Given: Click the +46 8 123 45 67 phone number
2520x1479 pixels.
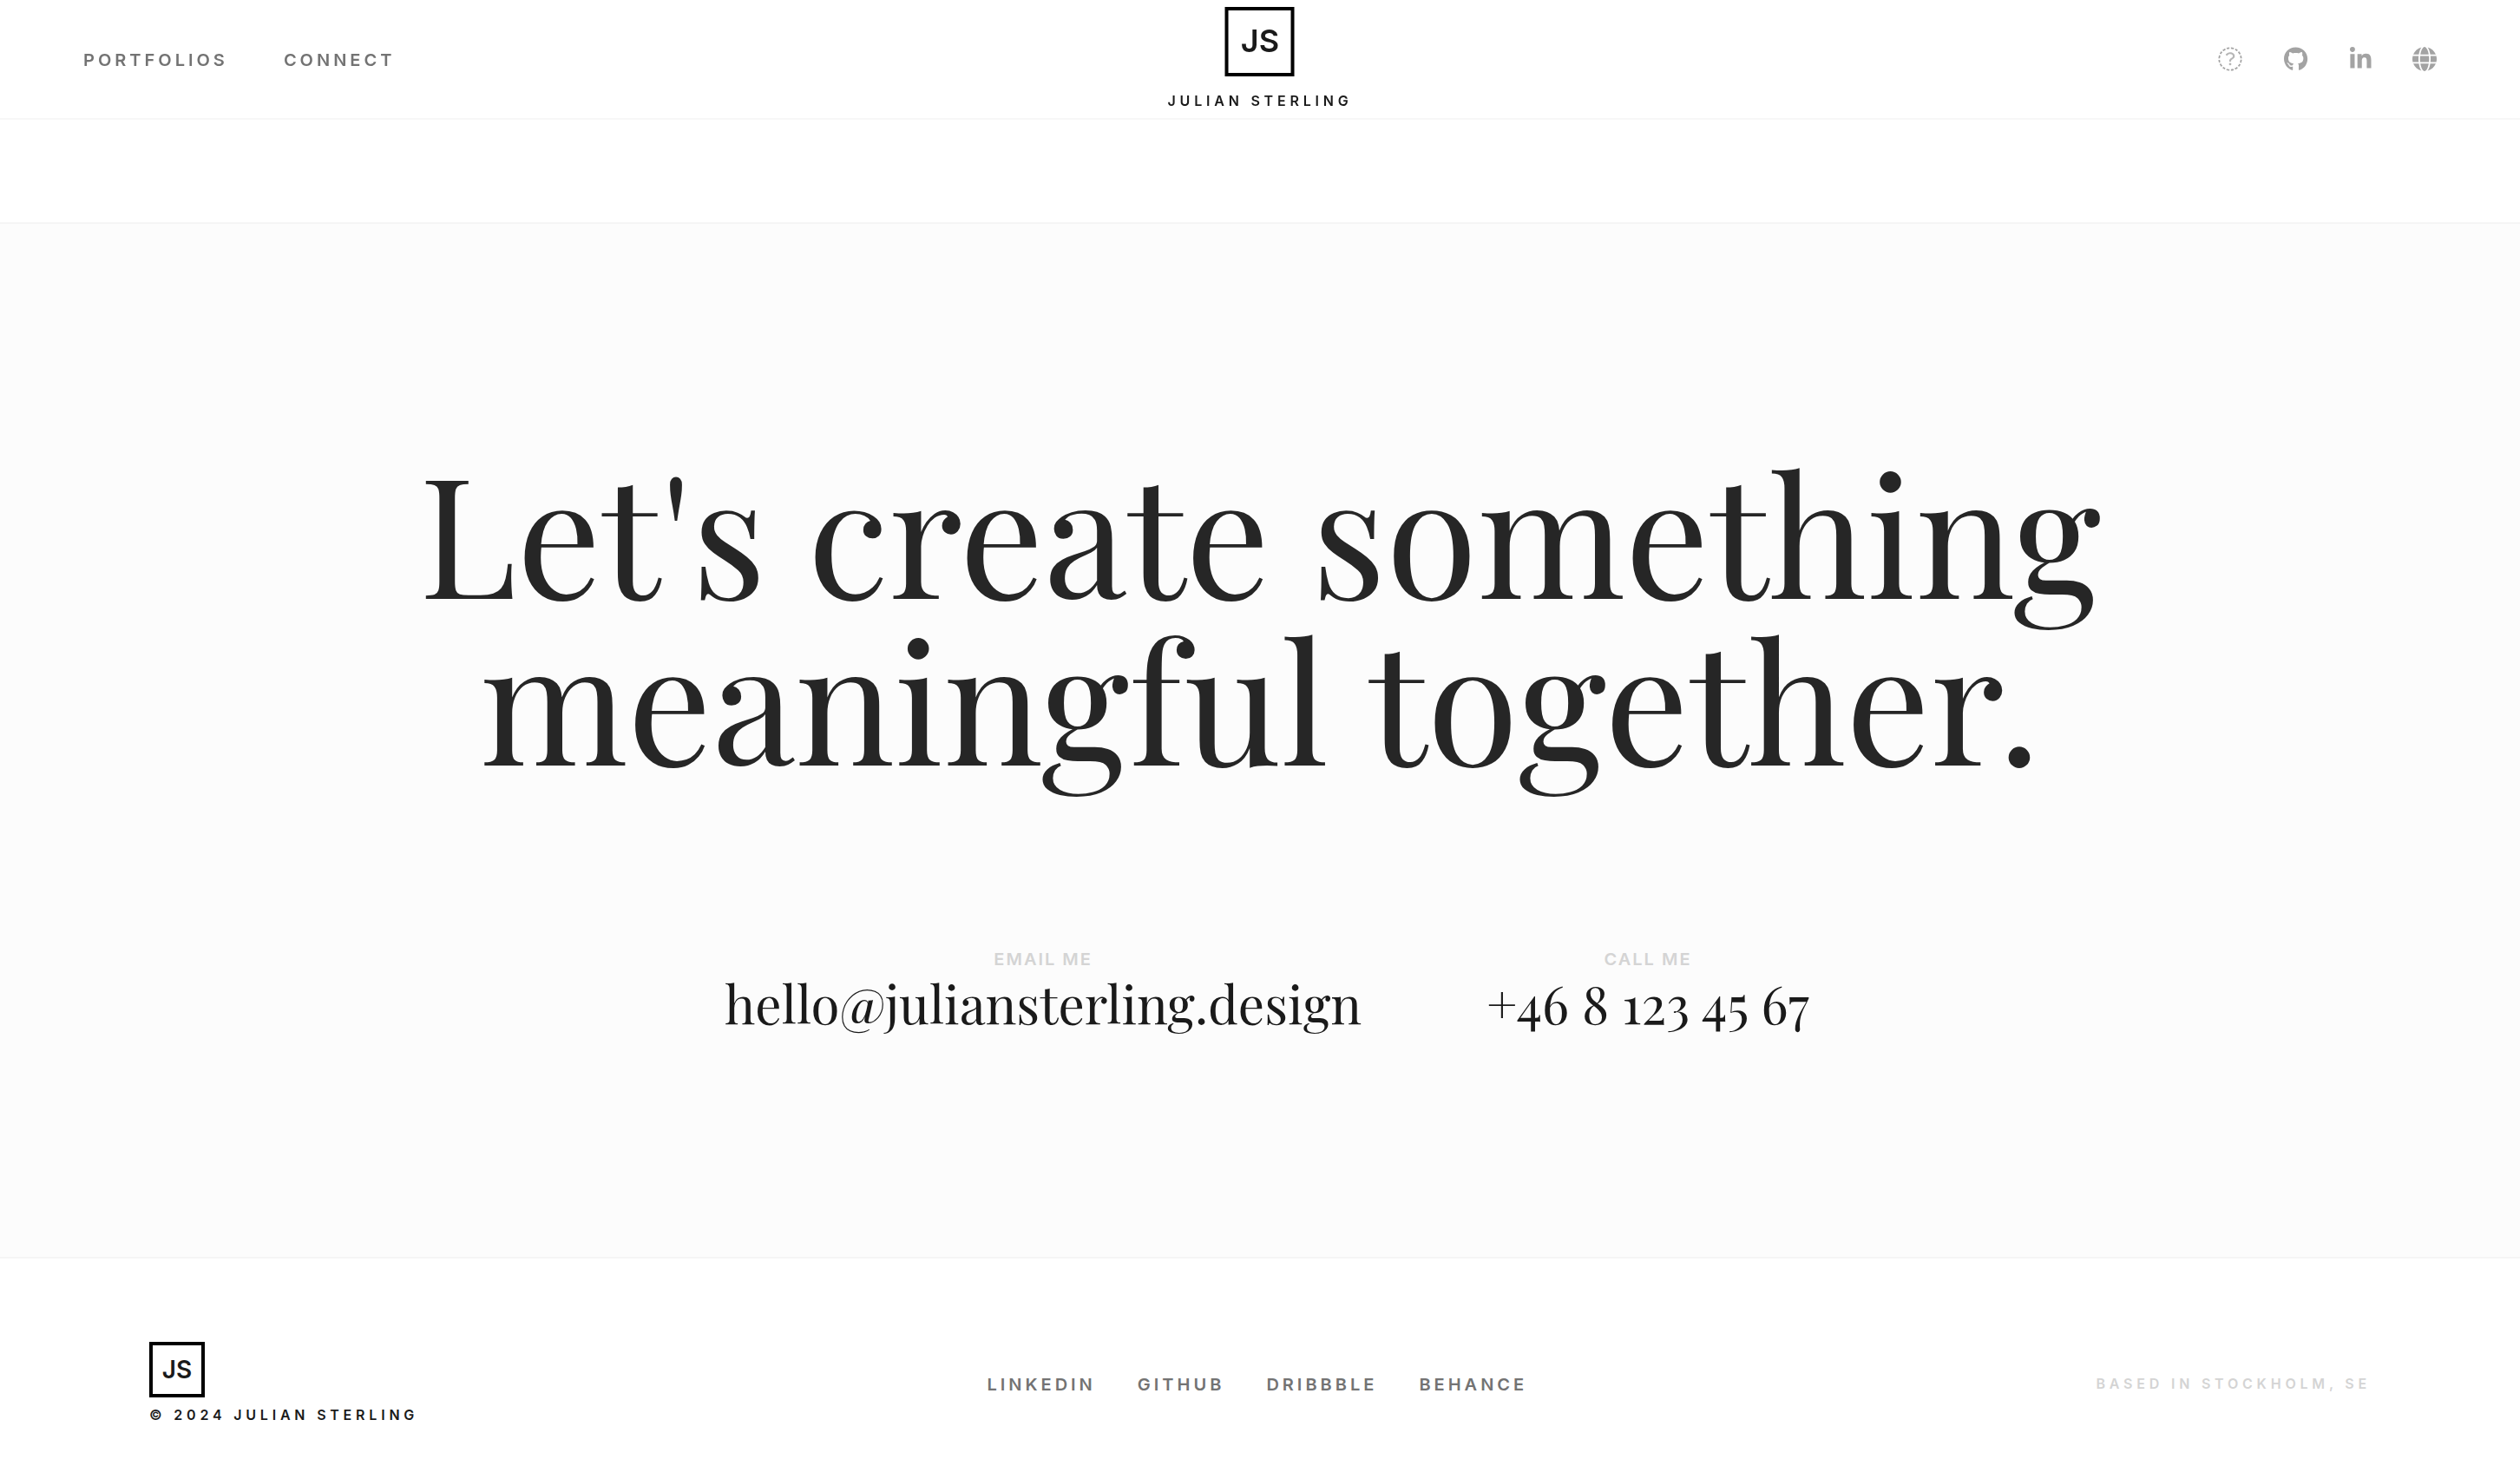Looking at the screenshot, I should coord(1648,1007).
